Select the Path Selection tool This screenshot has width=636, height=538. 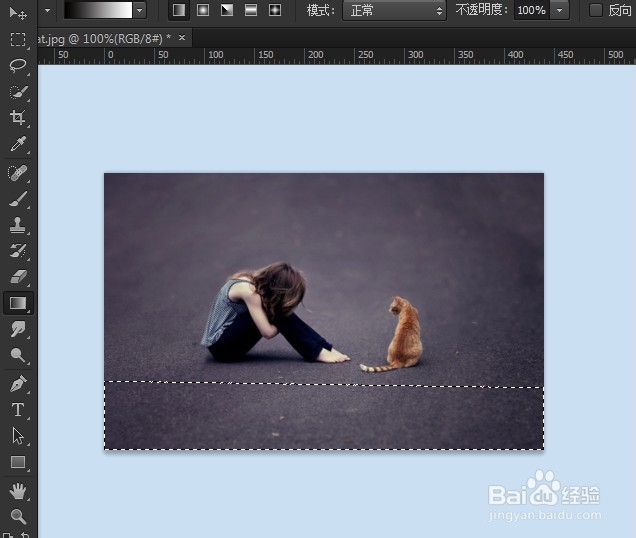click(18, 436)
